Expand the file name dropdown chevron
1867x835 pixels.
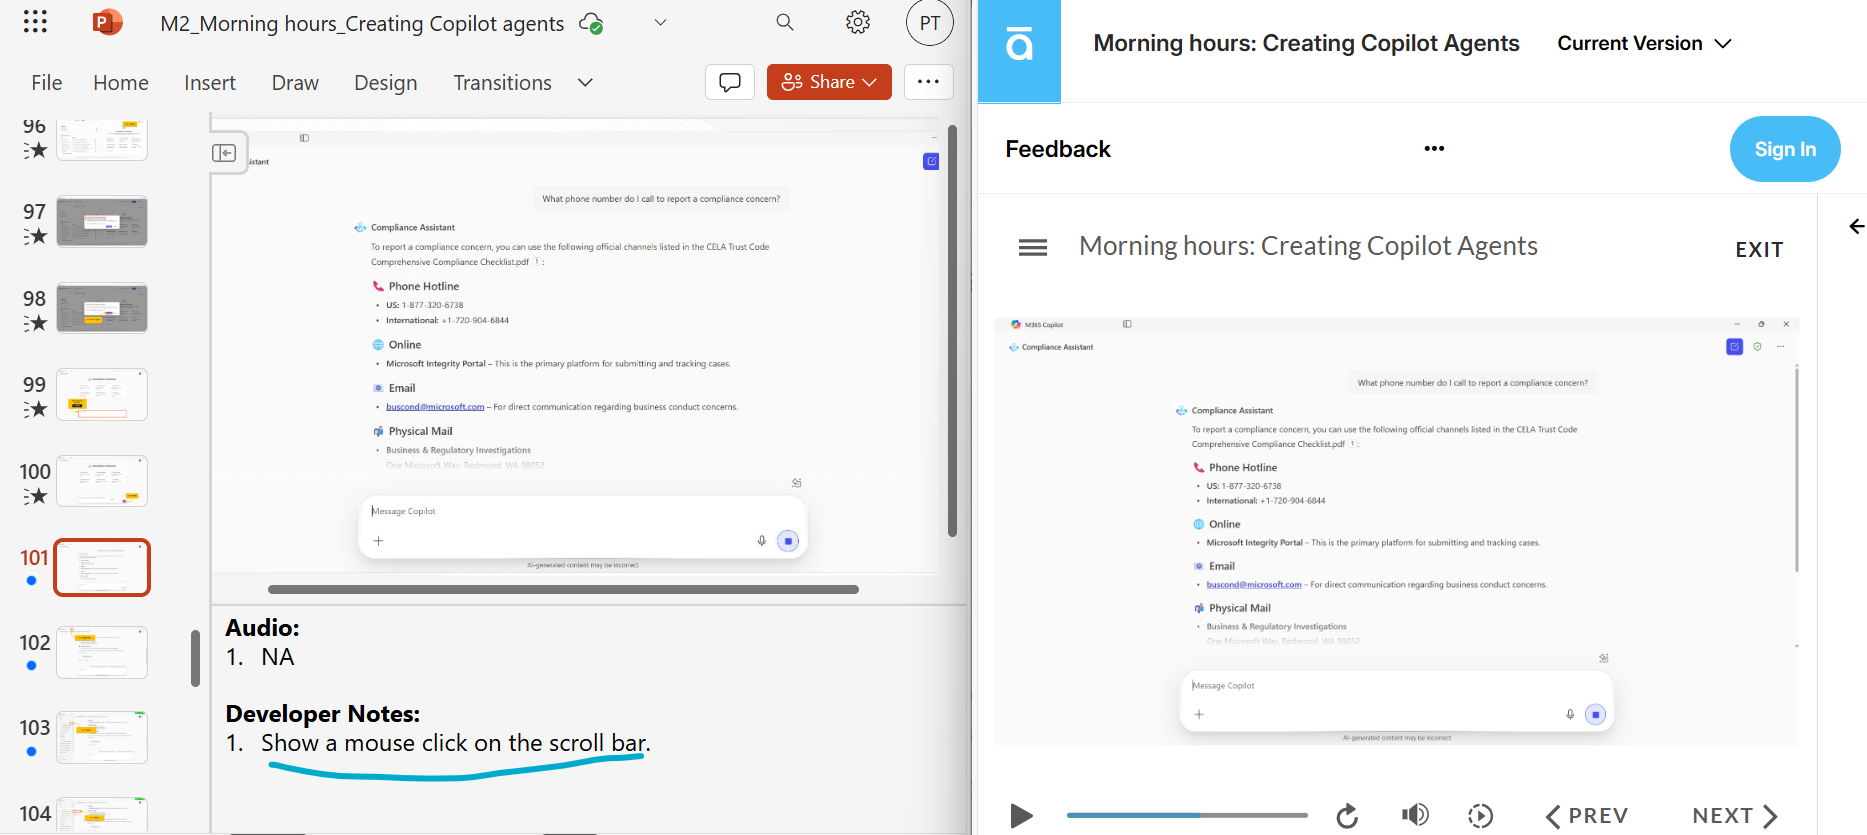coord(660,22)
